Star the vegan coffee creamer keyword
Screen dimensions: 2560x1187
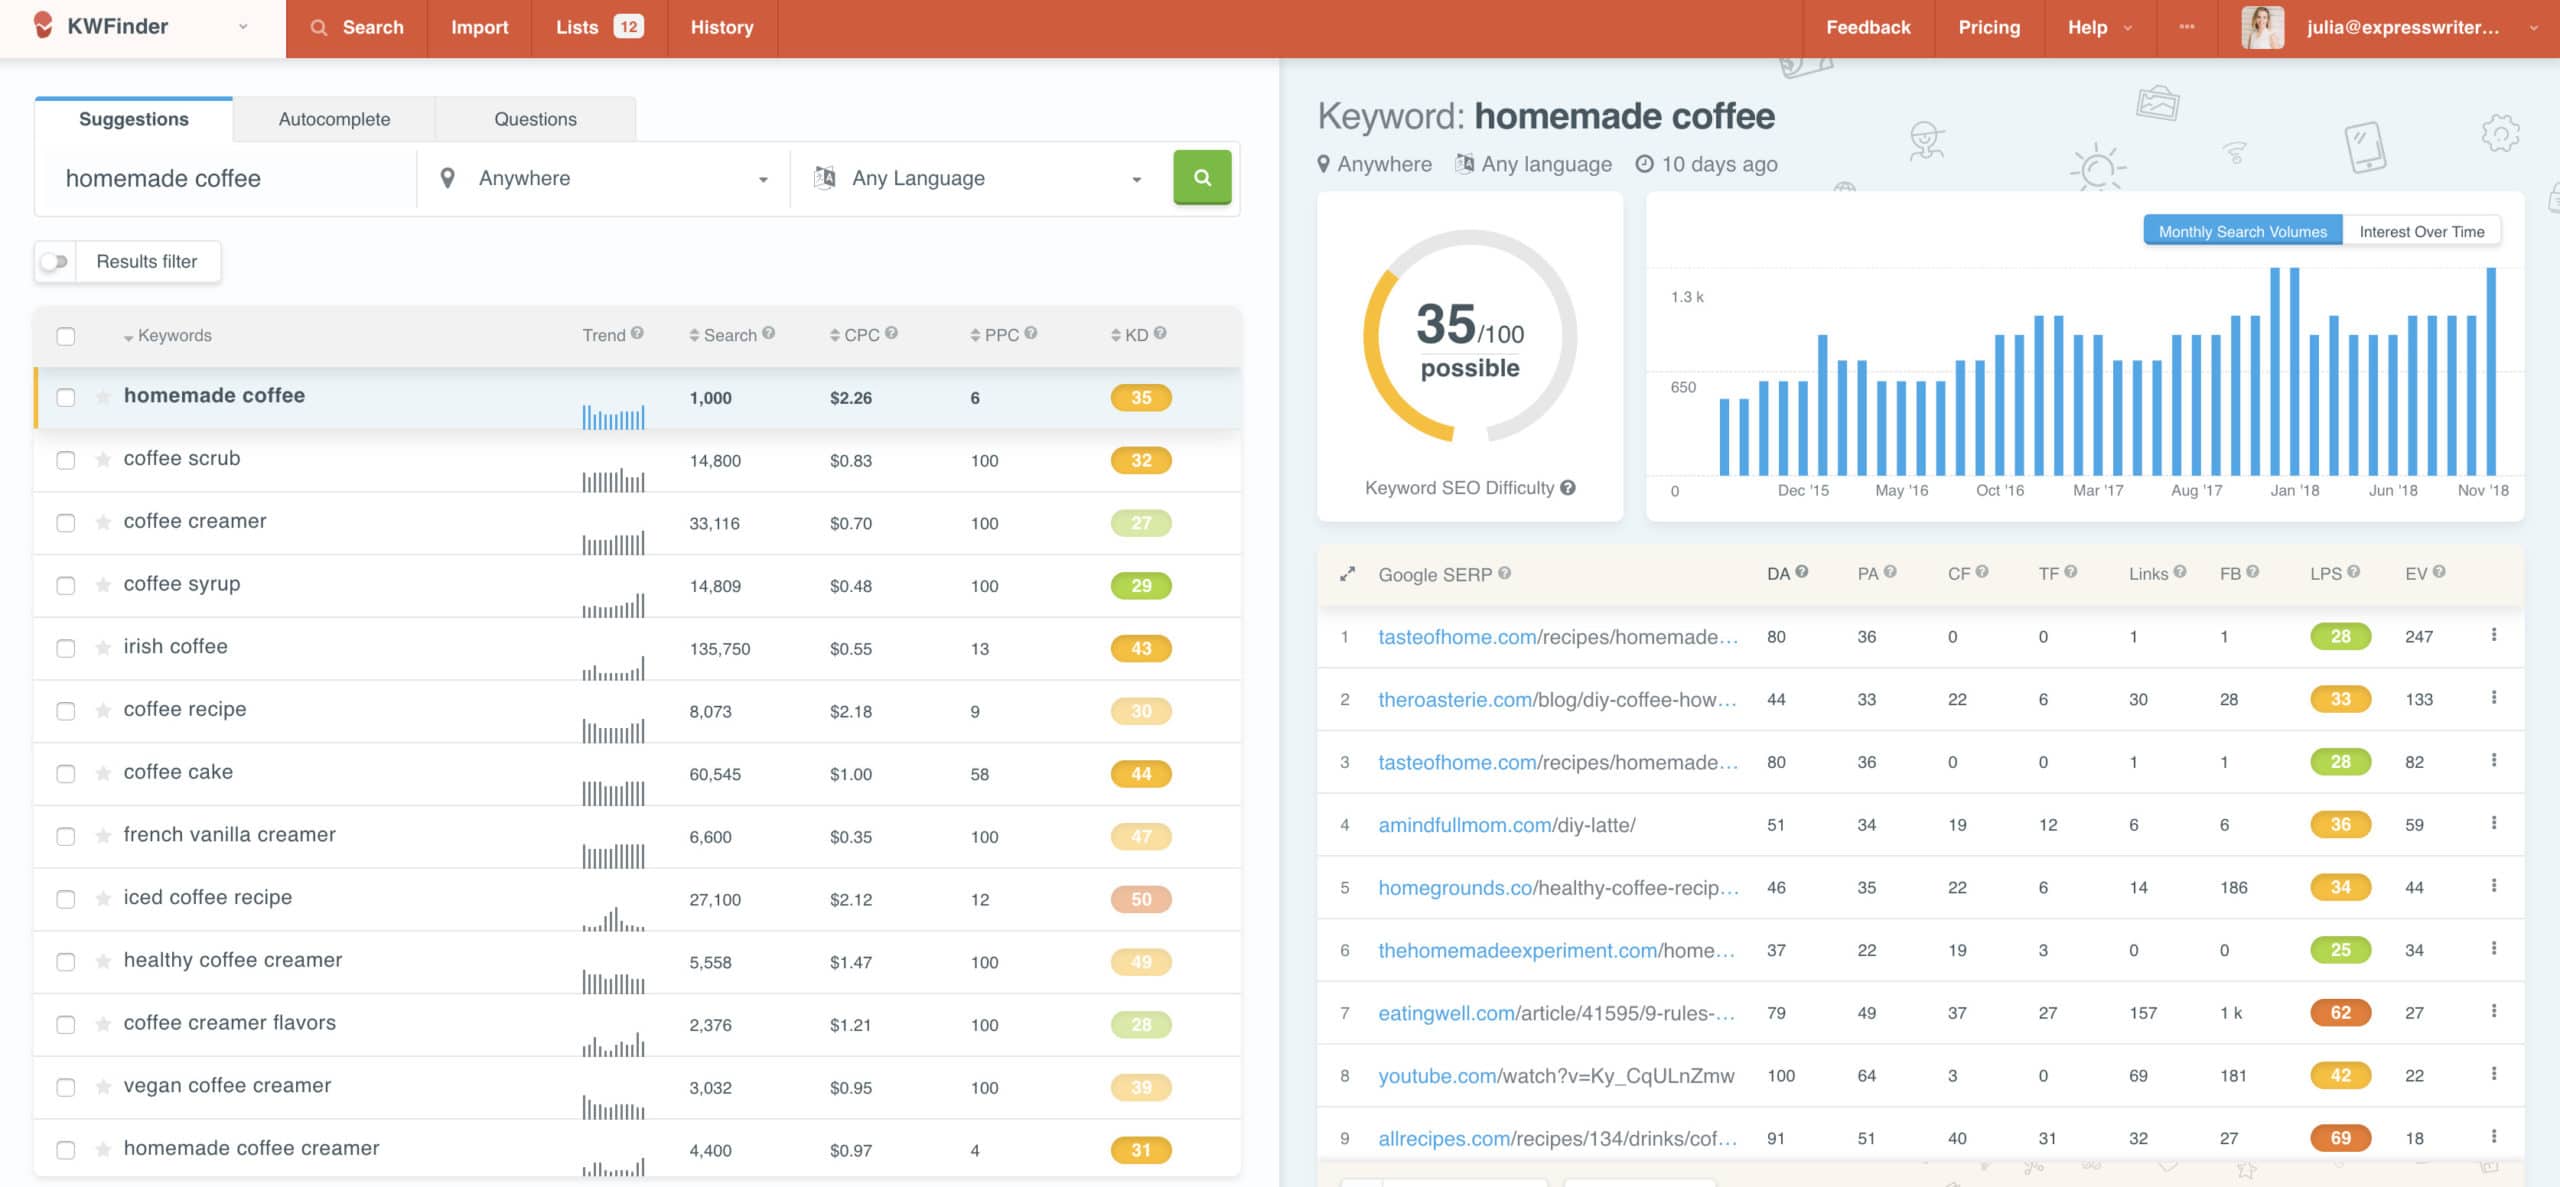[x=103, y=1086]
